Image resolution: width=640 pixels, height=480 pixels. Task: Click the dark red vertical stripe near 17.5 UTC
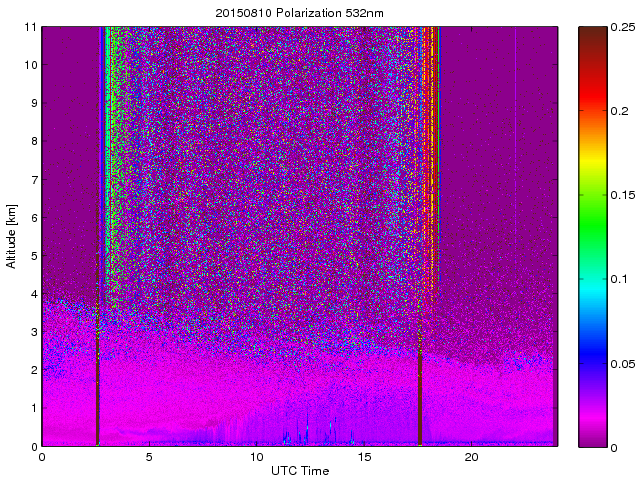coord(419,400)
